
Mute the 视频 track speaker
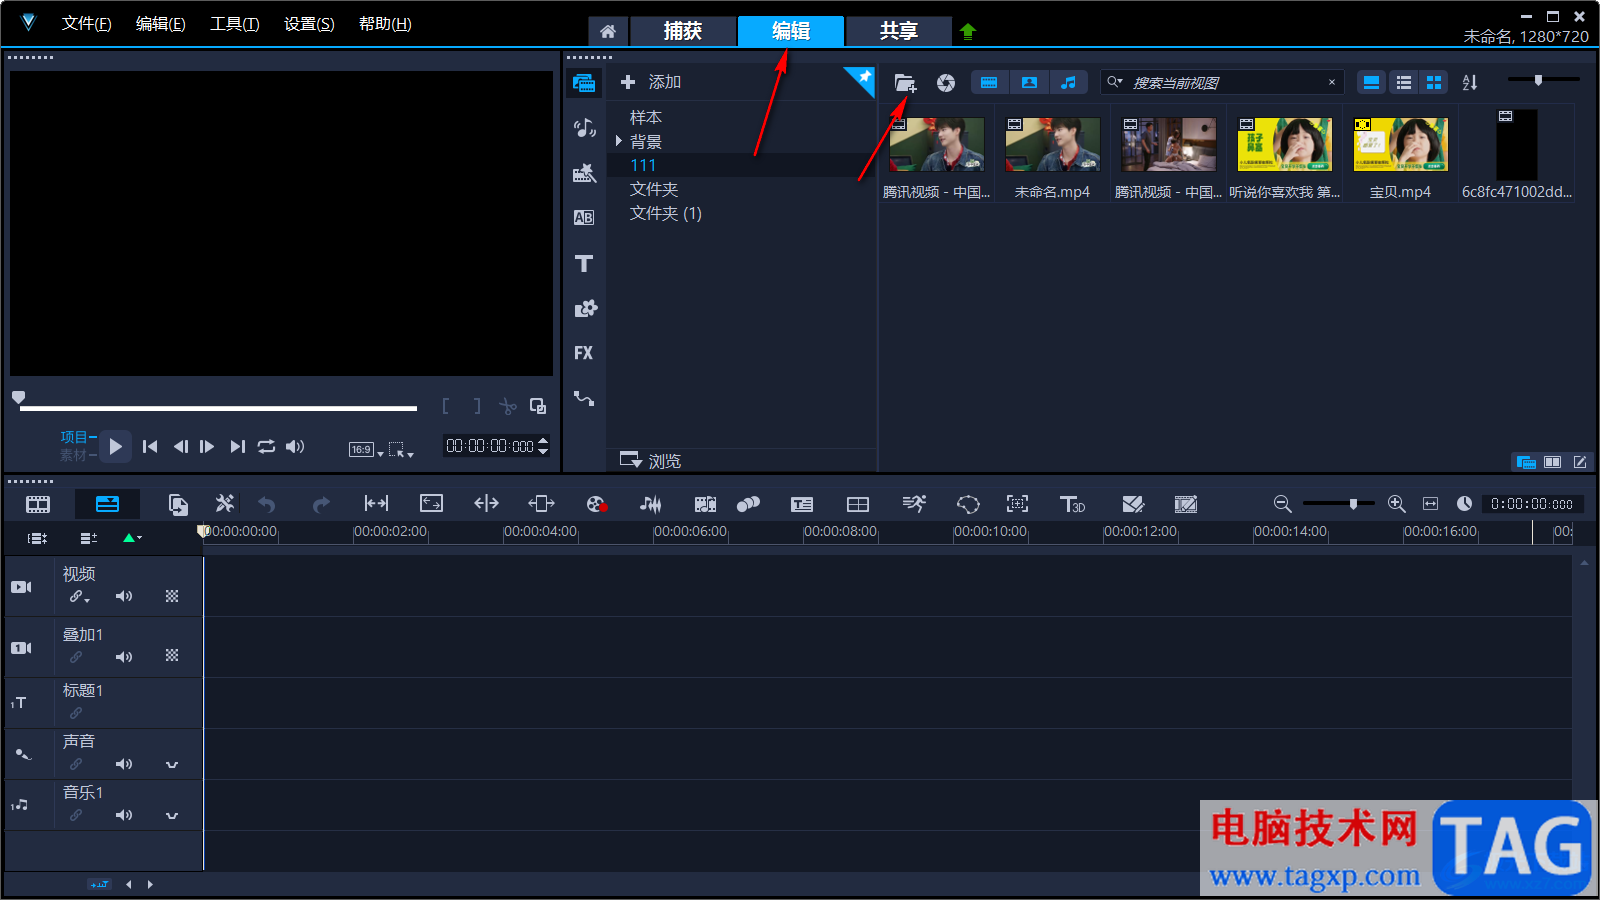(x=124, y=596)
